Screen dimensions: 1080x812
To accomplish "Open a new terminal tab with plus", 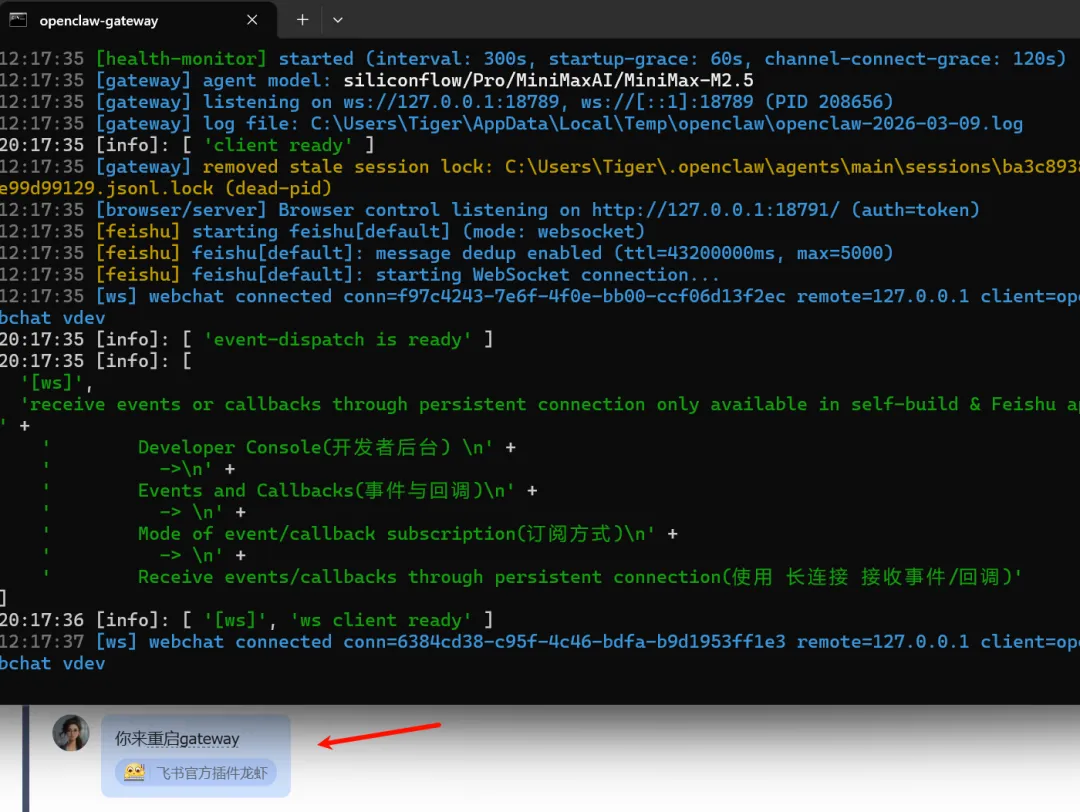I will (302, 20).
